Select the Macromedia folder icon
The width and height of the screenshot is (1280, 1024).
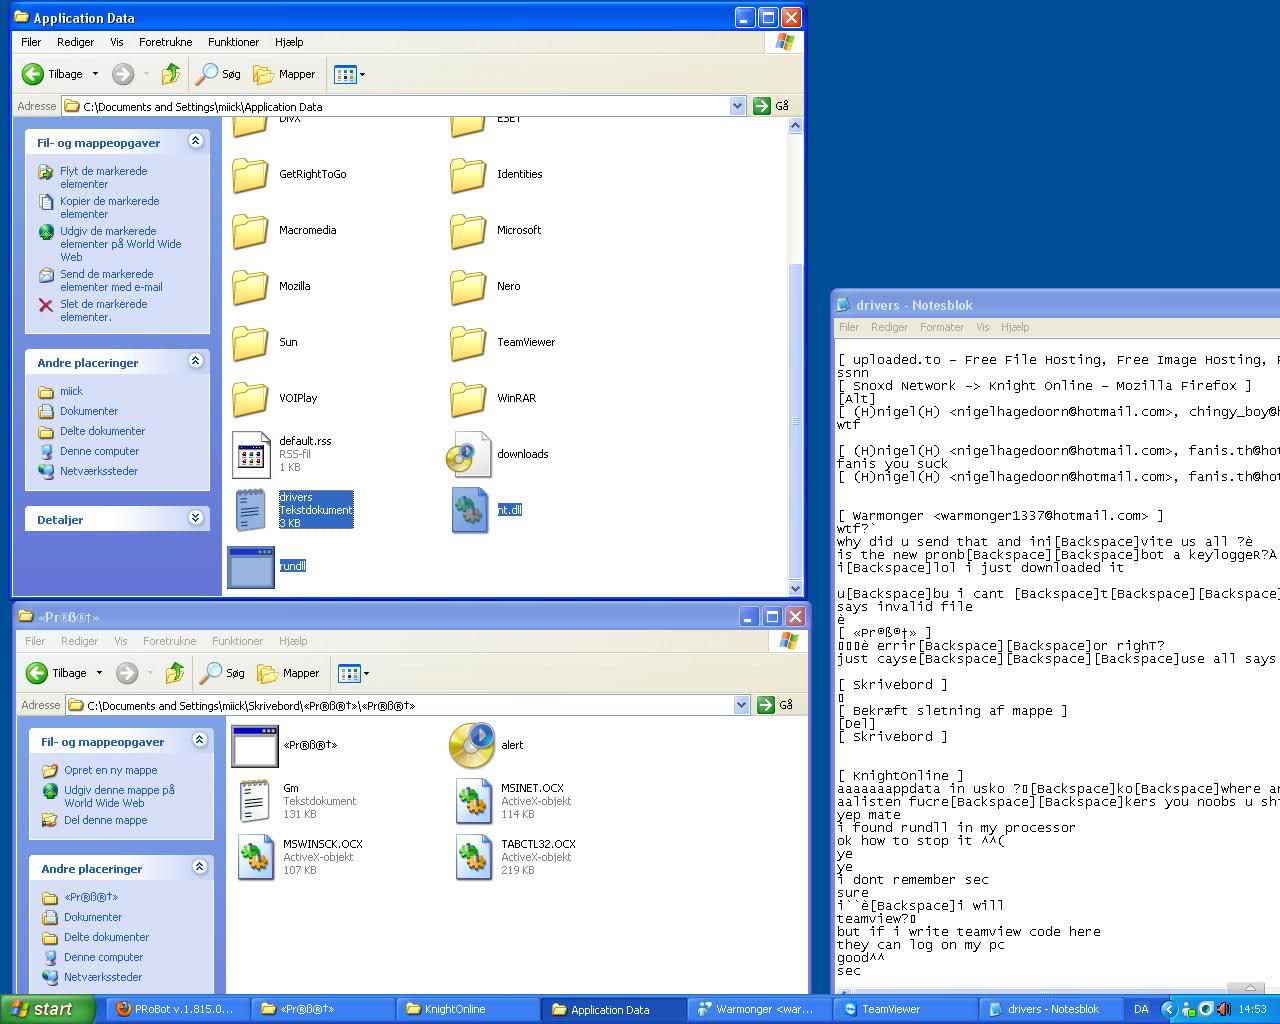pos(250,230)
